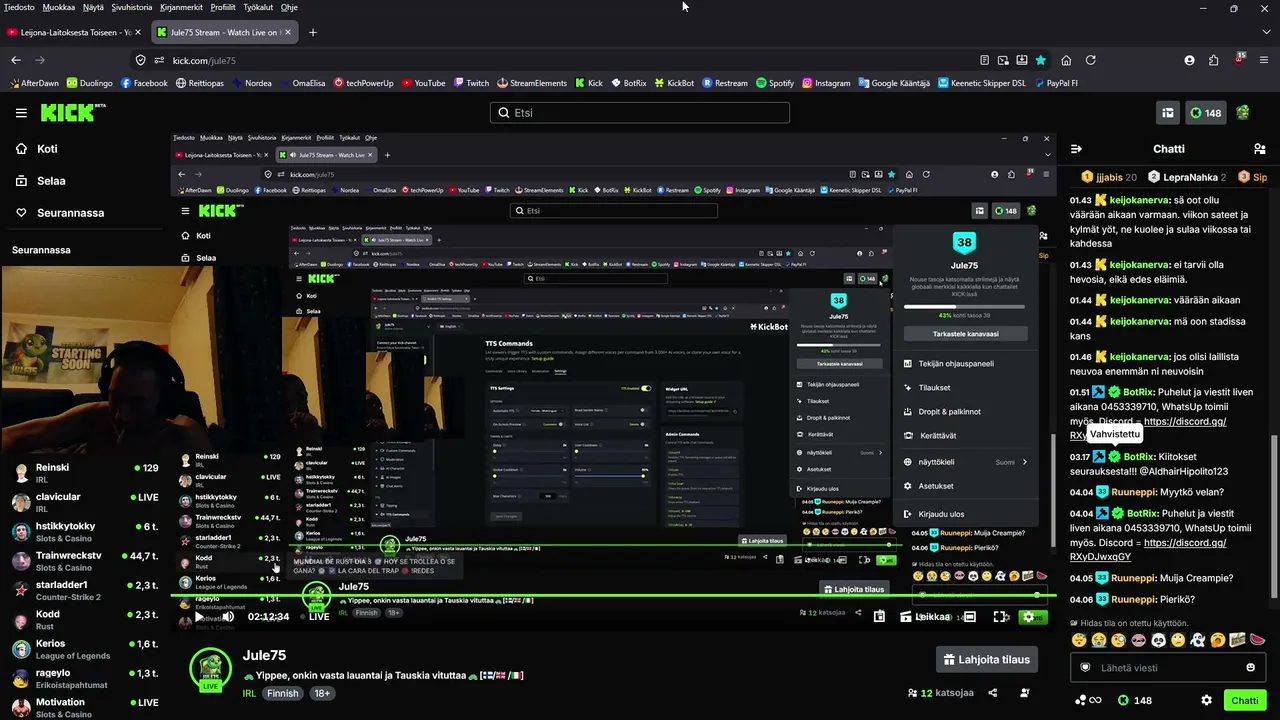Toggle theater mode on the stream player
This screenshot has height=720, width=1280.
(969, 616)
